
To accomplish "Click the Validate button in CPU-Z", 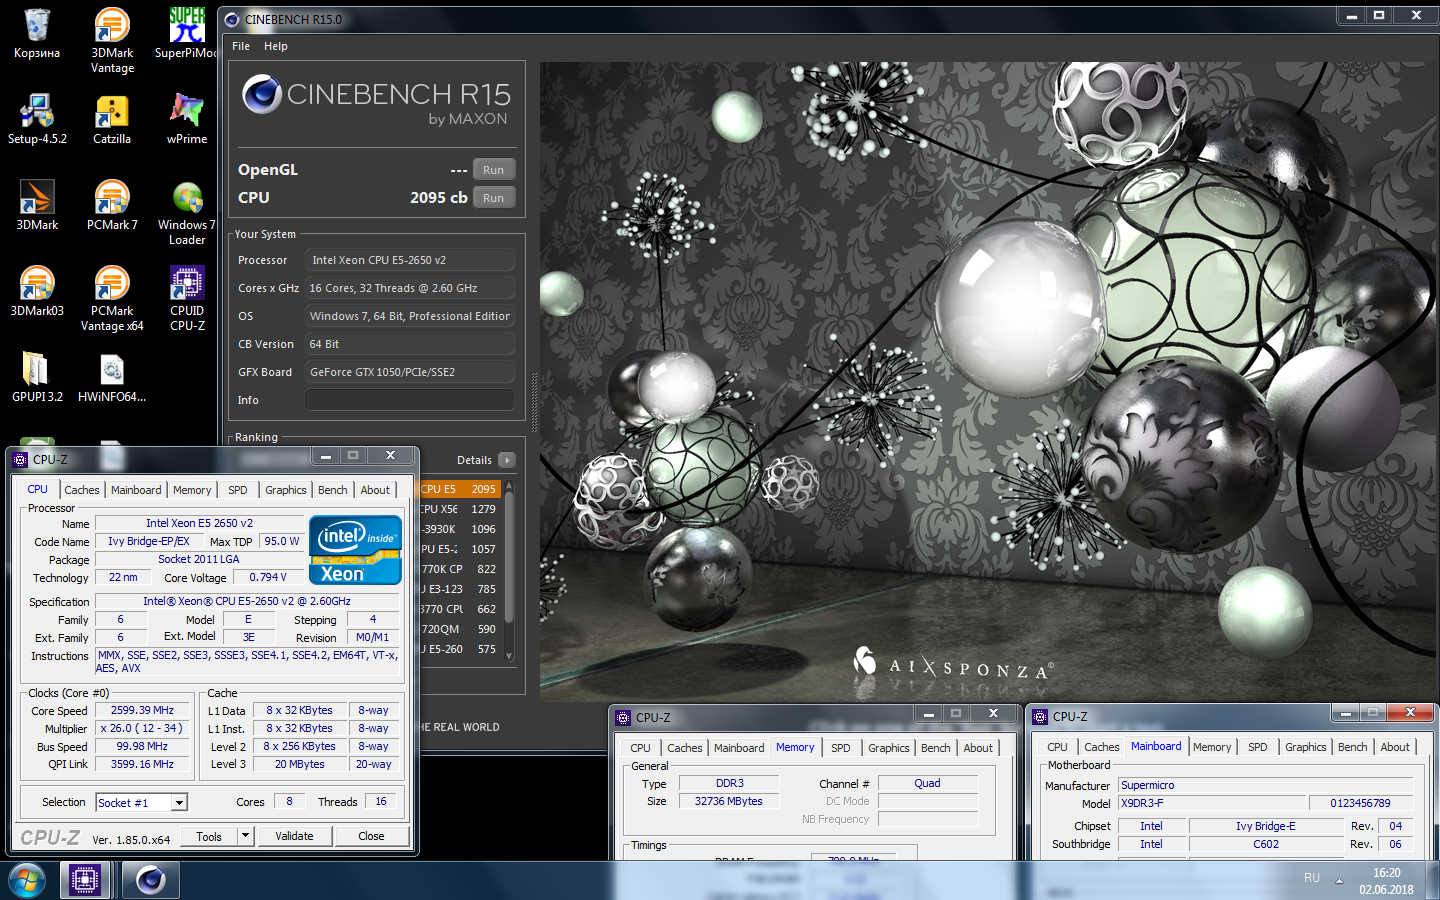I will 294,836.
